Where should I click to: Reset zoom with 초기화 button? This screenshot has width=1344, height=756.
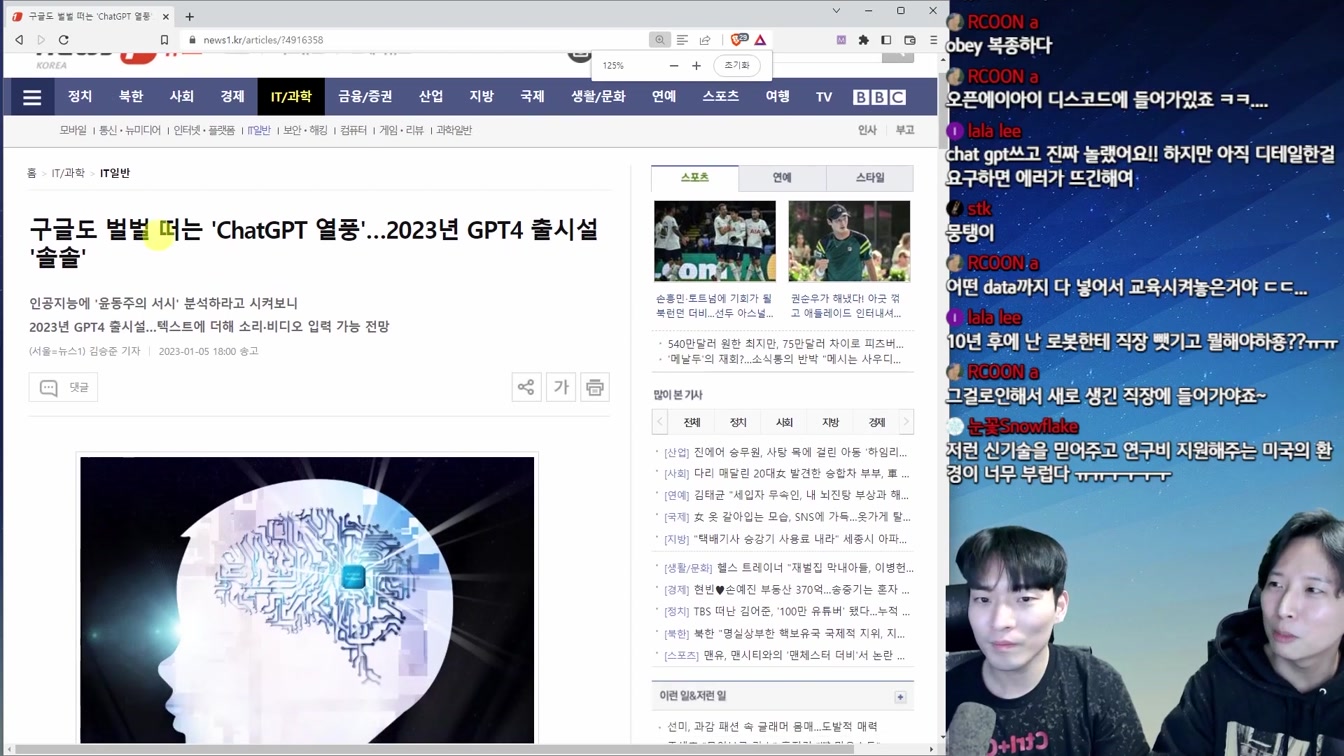737,66
